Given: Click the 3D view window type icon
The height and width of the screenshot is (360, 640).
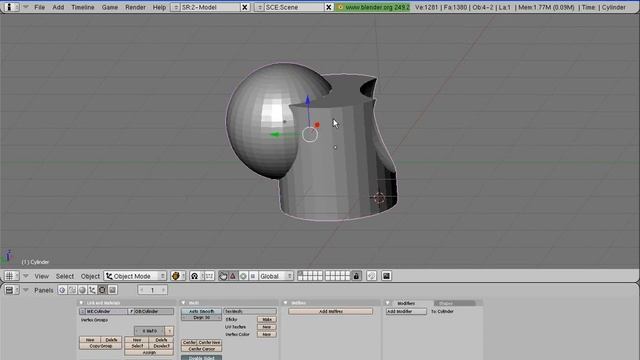Looking at the screenshot, I should pyautogui.click(x=11, y=276).
